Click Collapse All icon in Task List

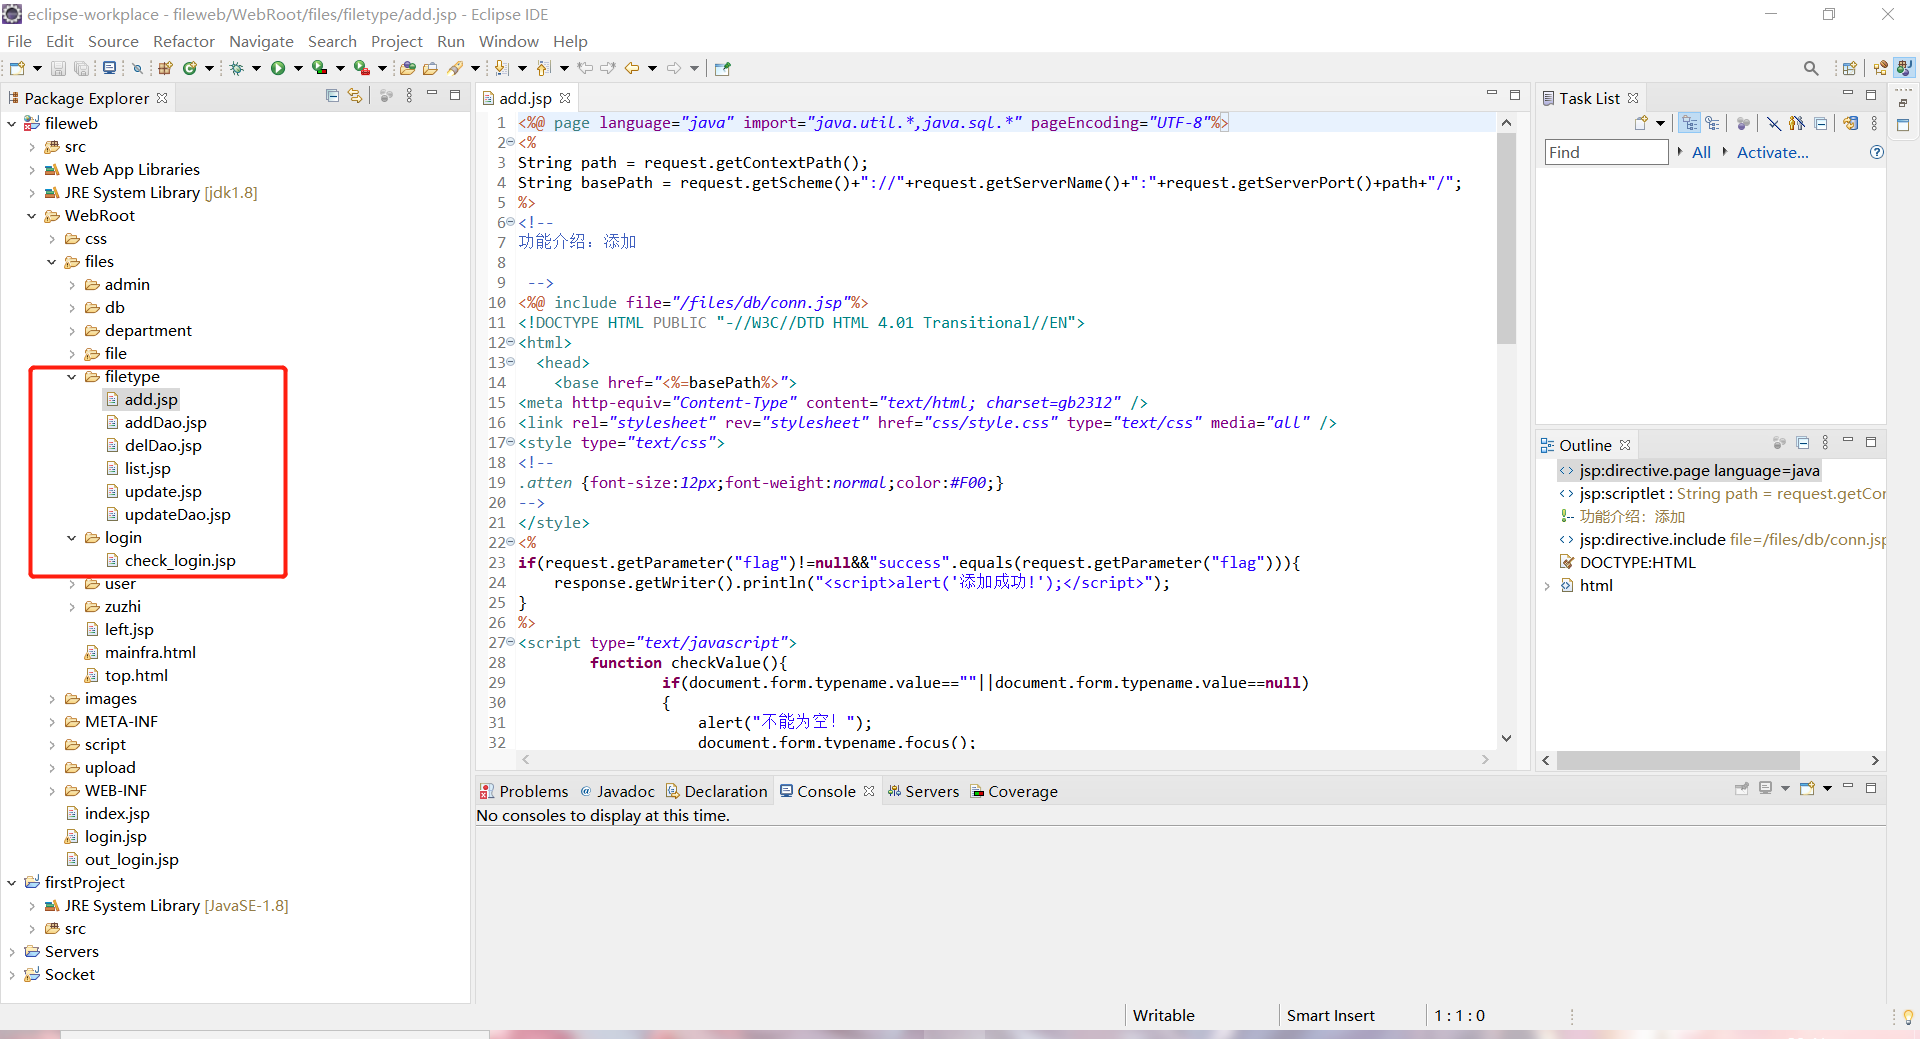pyautogui.click(x=1821, y=123)
